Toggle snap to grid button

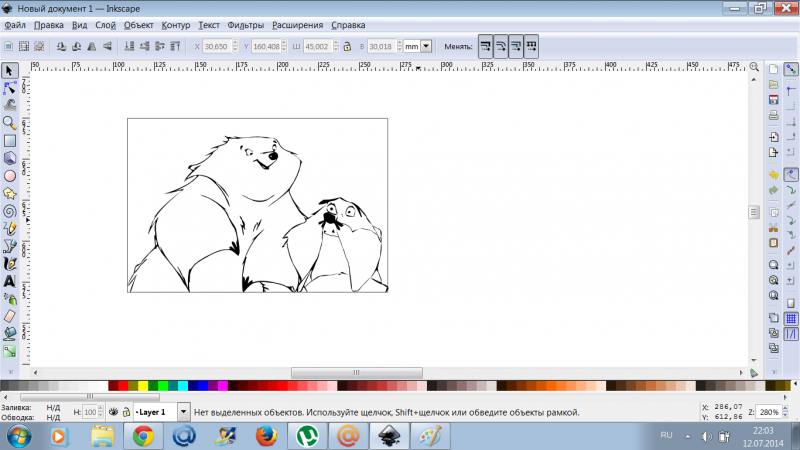791,319
